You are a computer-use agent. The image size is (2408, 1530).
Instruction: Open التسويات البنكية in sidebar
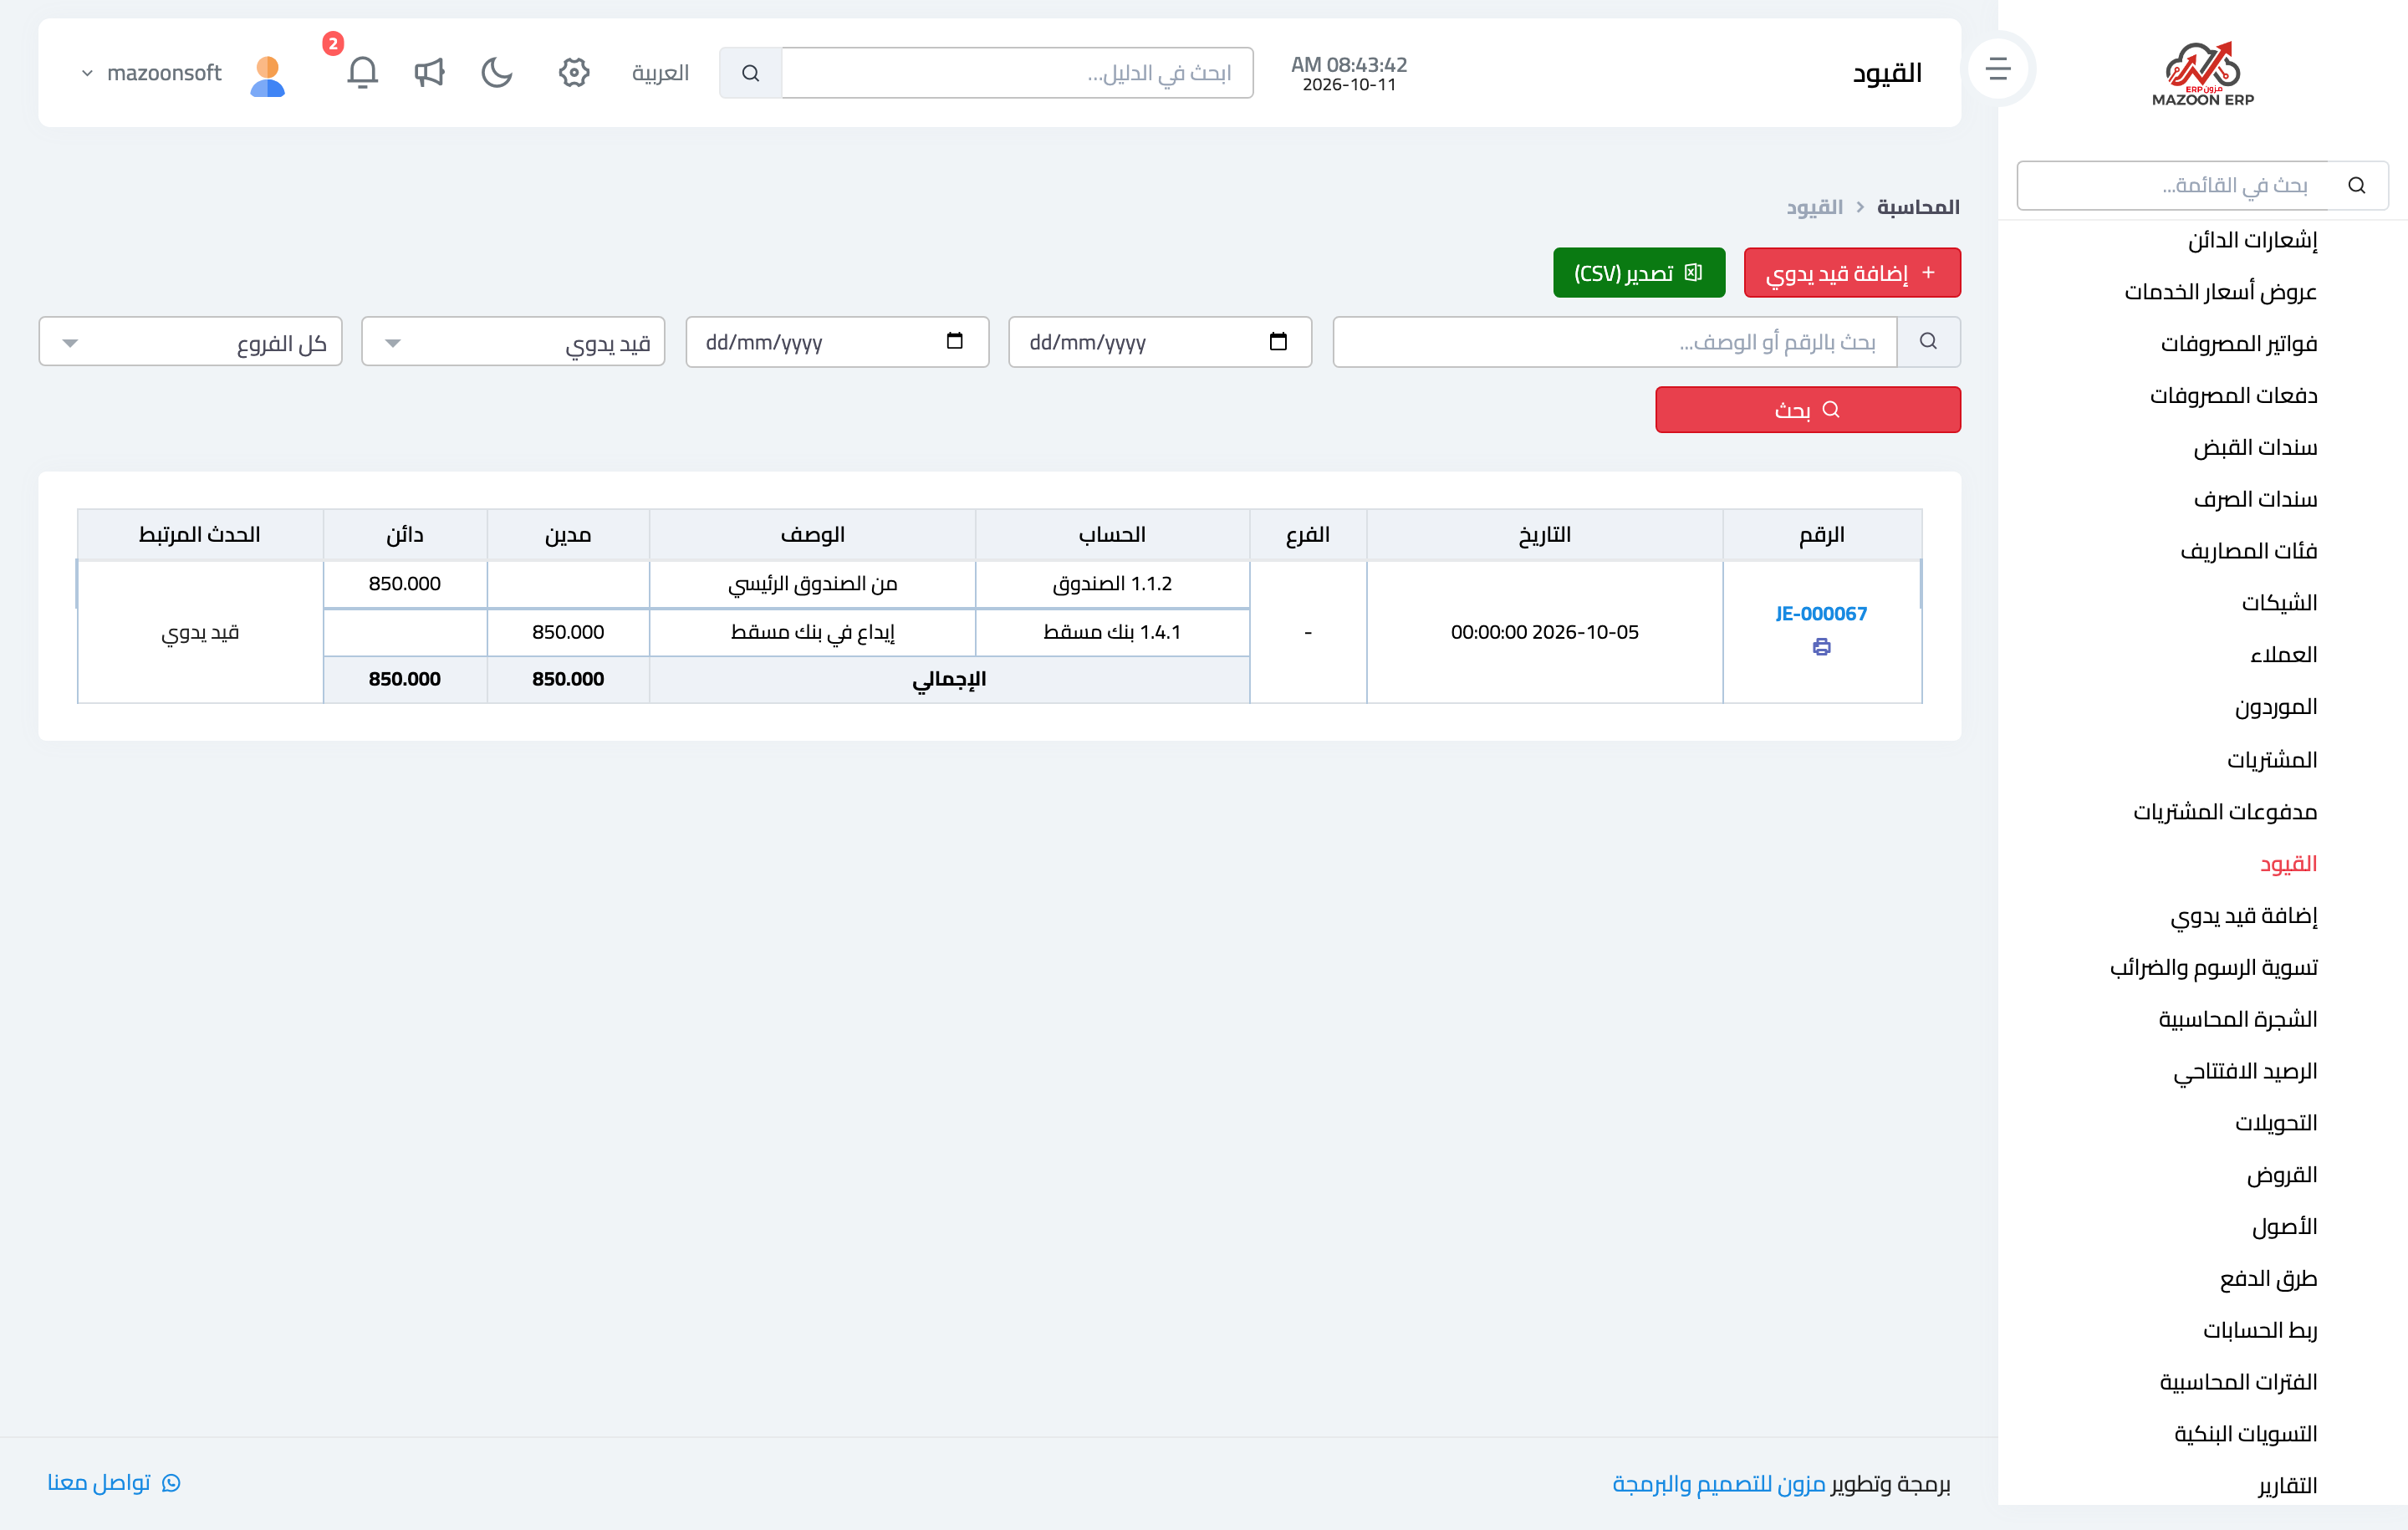[x=2246, y=1434]
